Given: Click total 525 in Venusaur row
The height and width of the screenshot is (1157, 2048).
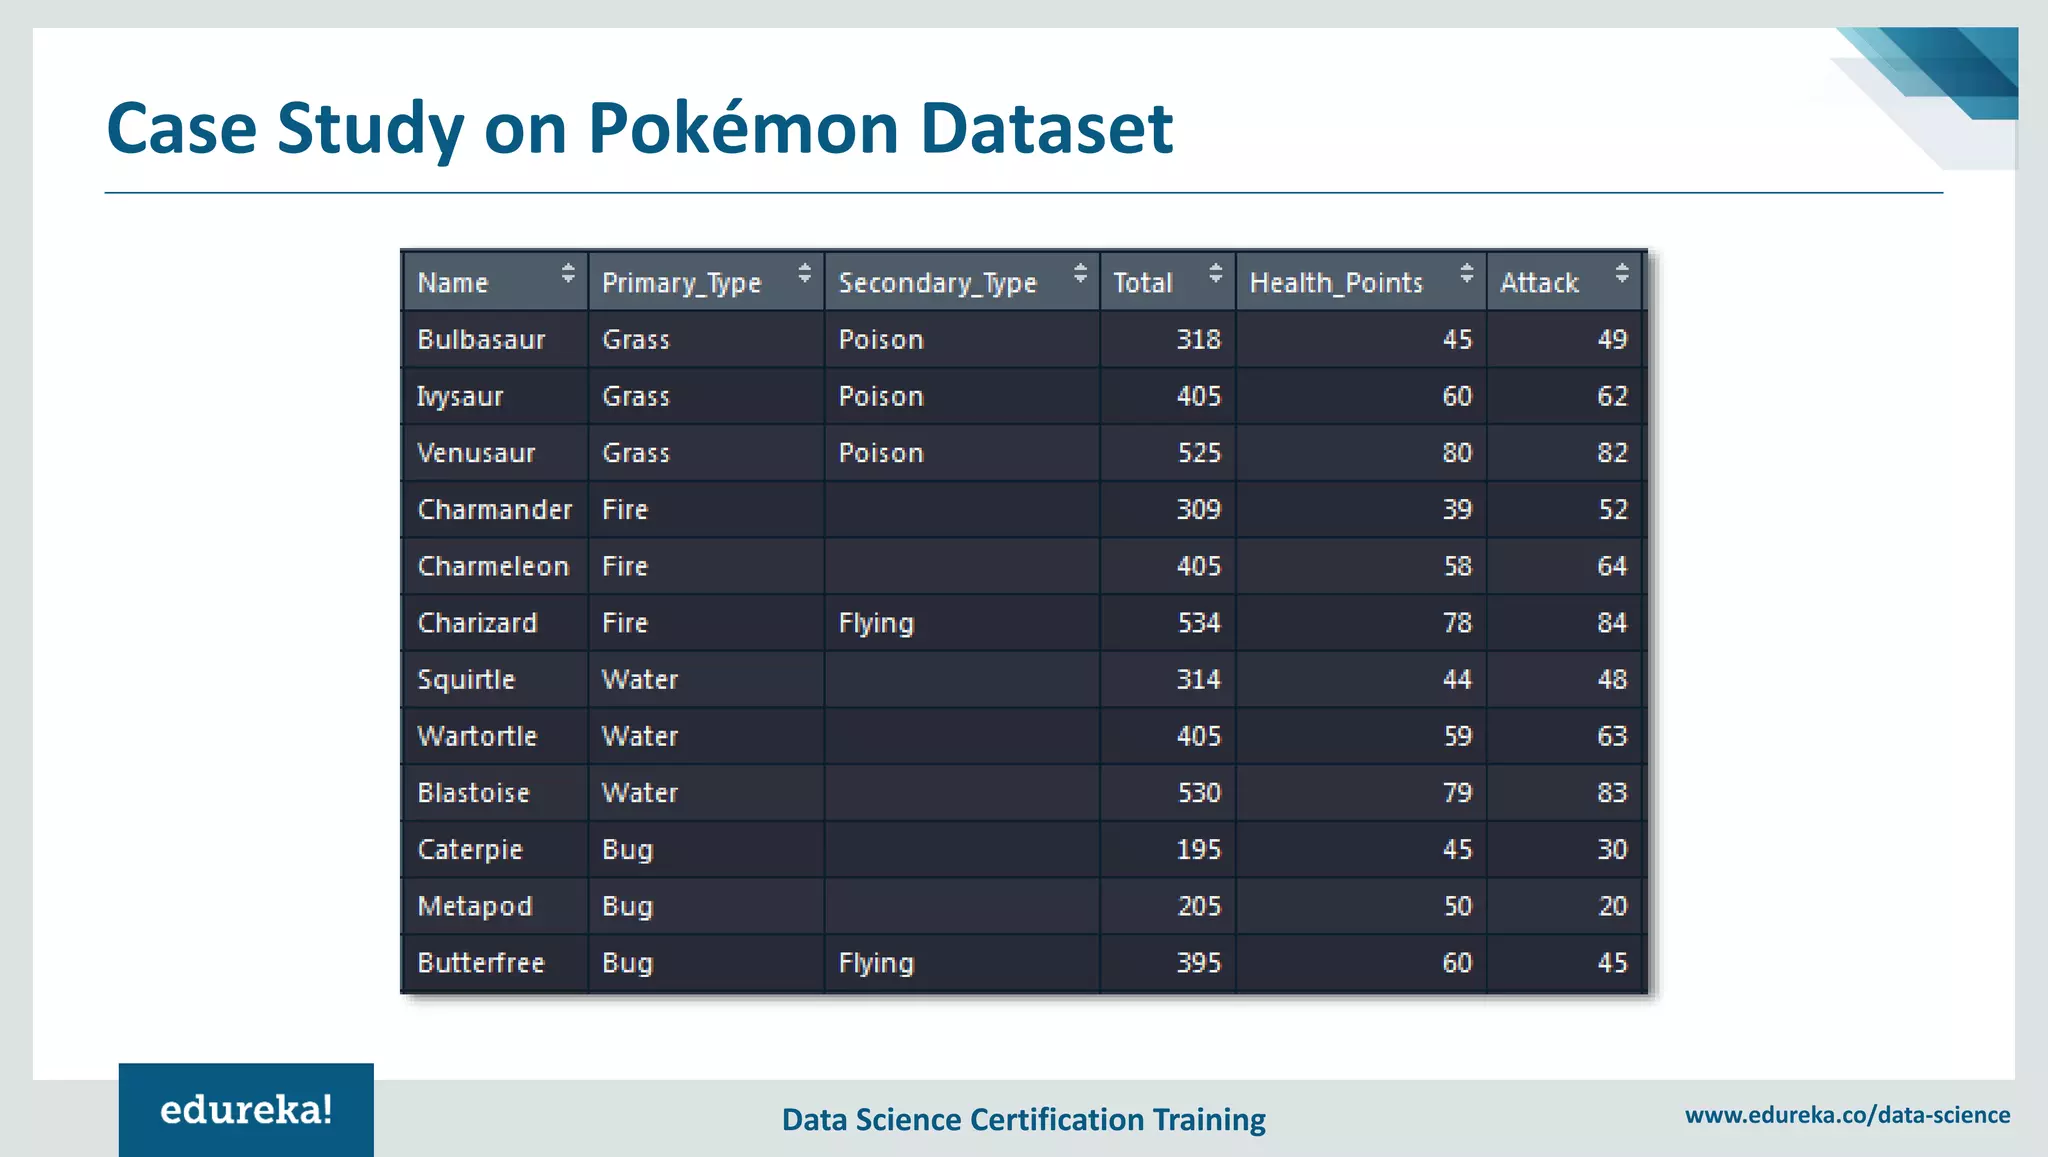Looking at the screenshot, I should point(1199,453).
